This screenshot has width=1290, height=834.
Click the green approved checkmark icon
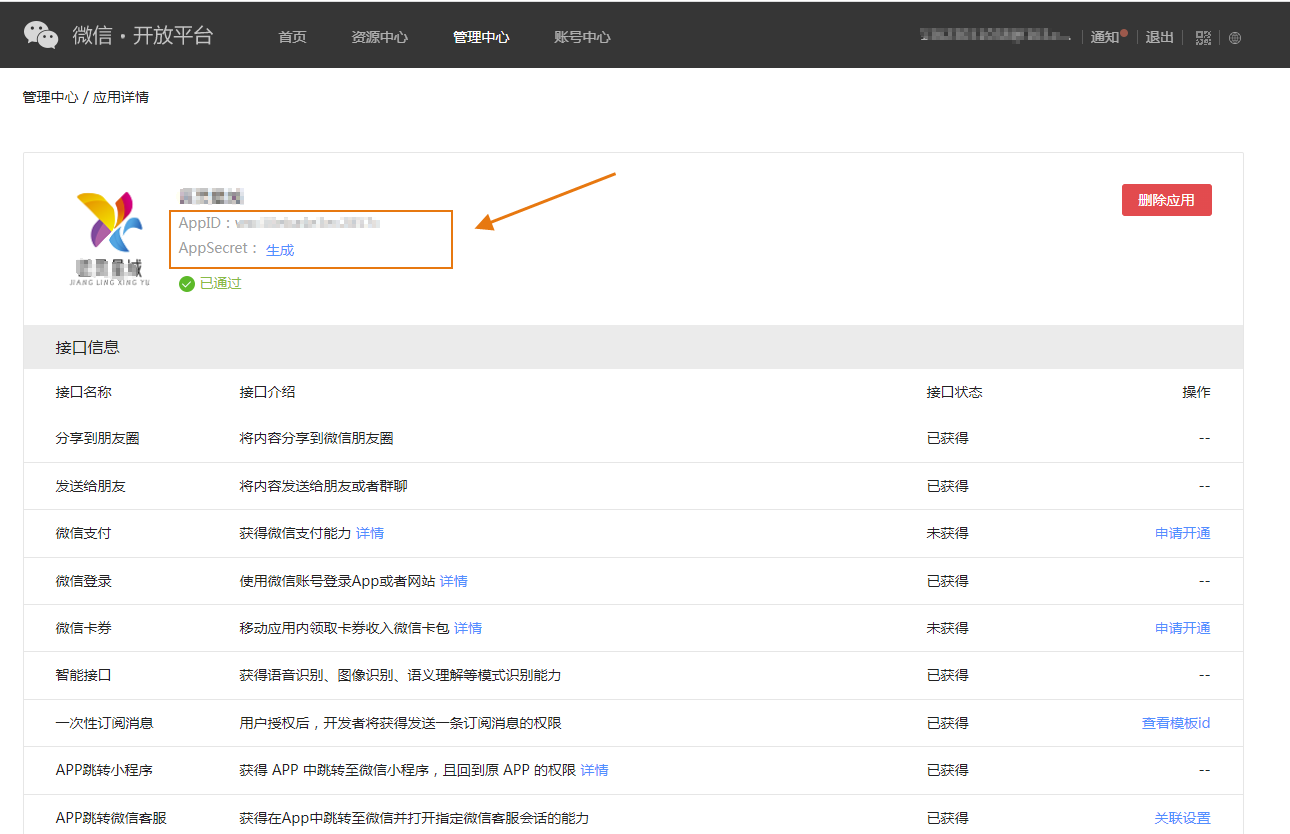pyautogui.click(x=187, y=284)
